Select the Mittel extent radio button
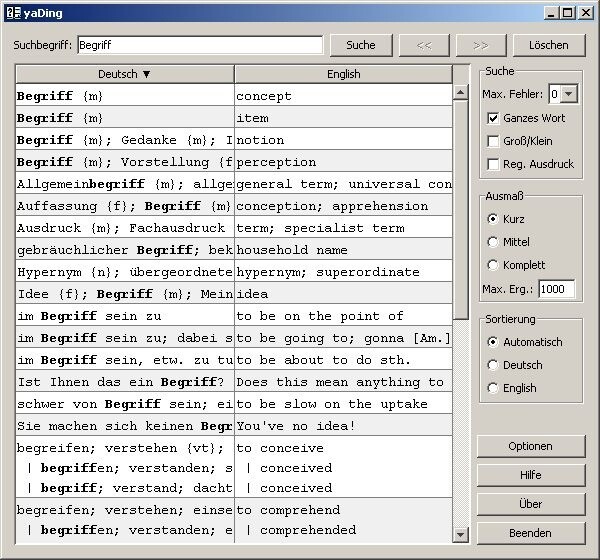This screenshot has height=560, width=600. (493, 242)
